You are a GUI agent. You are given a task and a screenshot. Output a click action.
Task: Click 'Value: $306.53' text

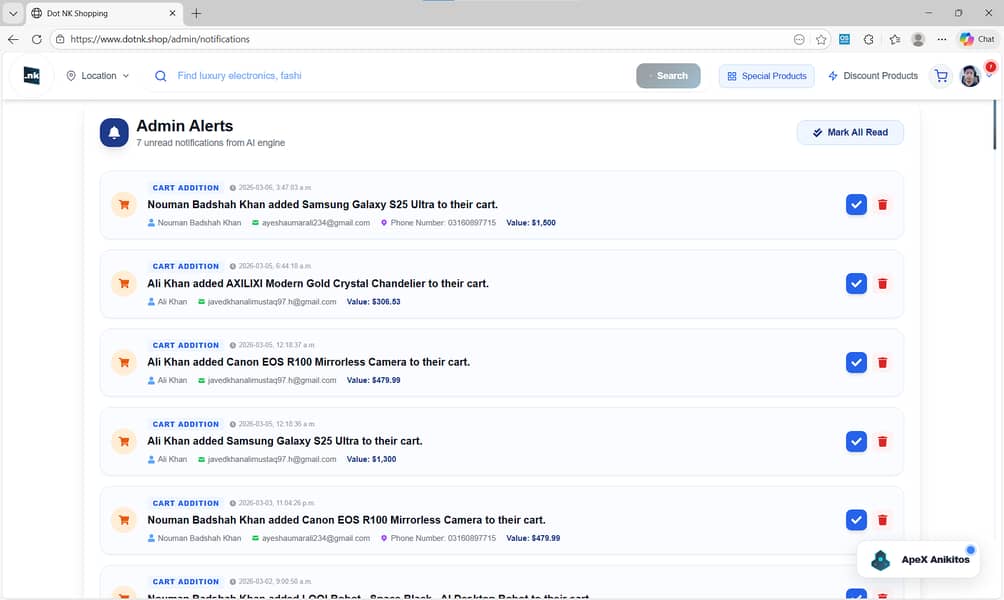point(373,302)
